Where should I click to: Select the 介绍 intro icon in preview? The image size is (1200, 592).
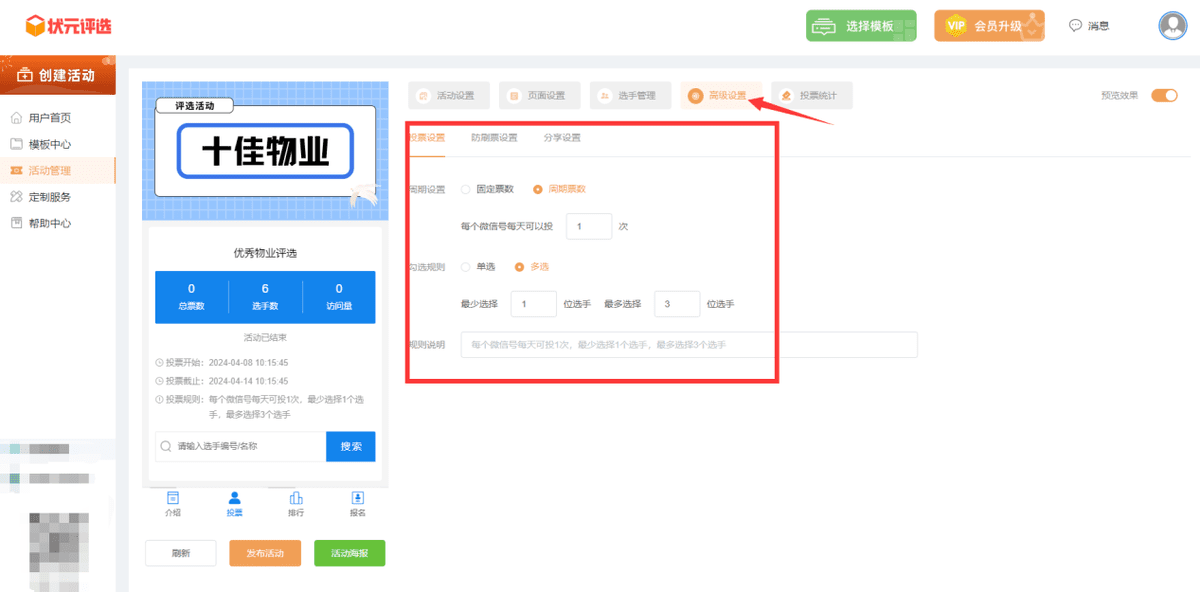(x=173, y=502)
